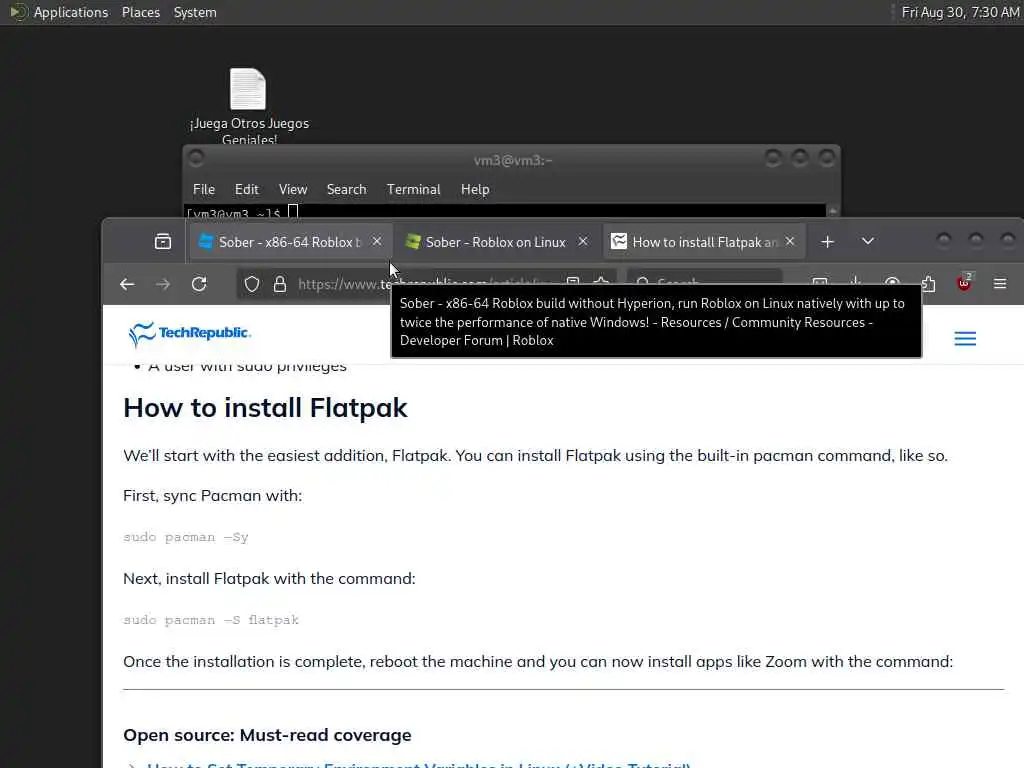
Task: Open the TechRepublic hamburger menu
Action: pos(965,338)
